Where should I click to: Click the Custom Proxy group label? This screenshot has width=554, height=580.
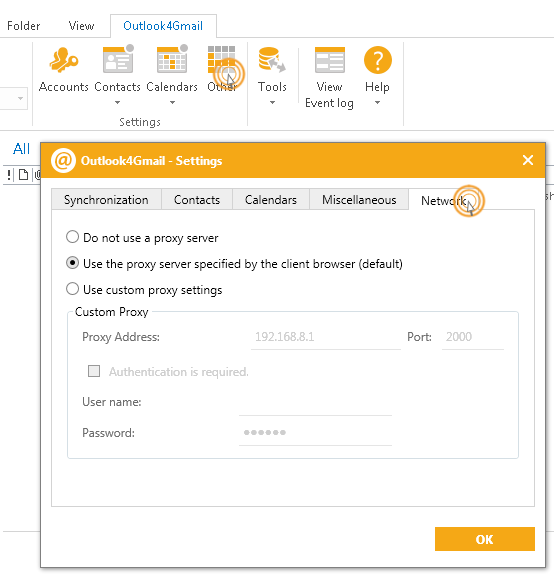pyautogui.click(x=111, y=312)
